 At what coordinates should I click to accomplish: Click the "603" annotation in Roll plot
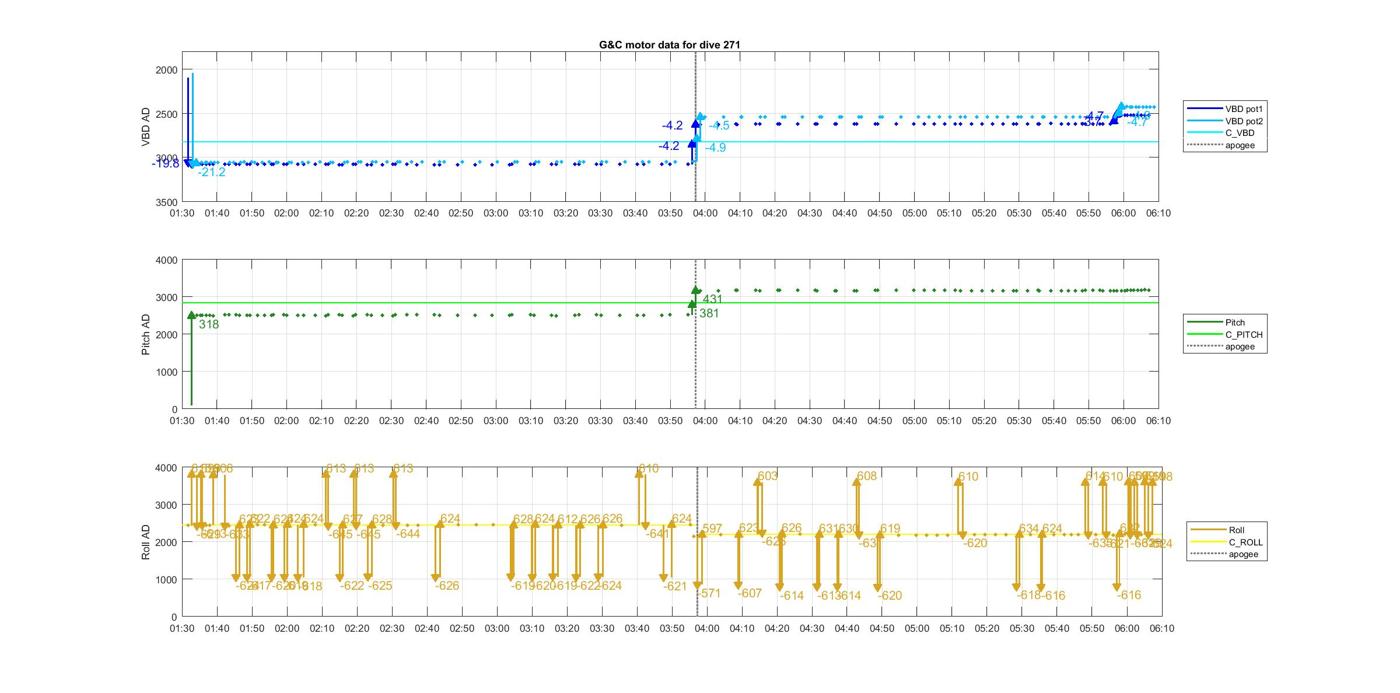pyautogui.click(x=768, y=477)
